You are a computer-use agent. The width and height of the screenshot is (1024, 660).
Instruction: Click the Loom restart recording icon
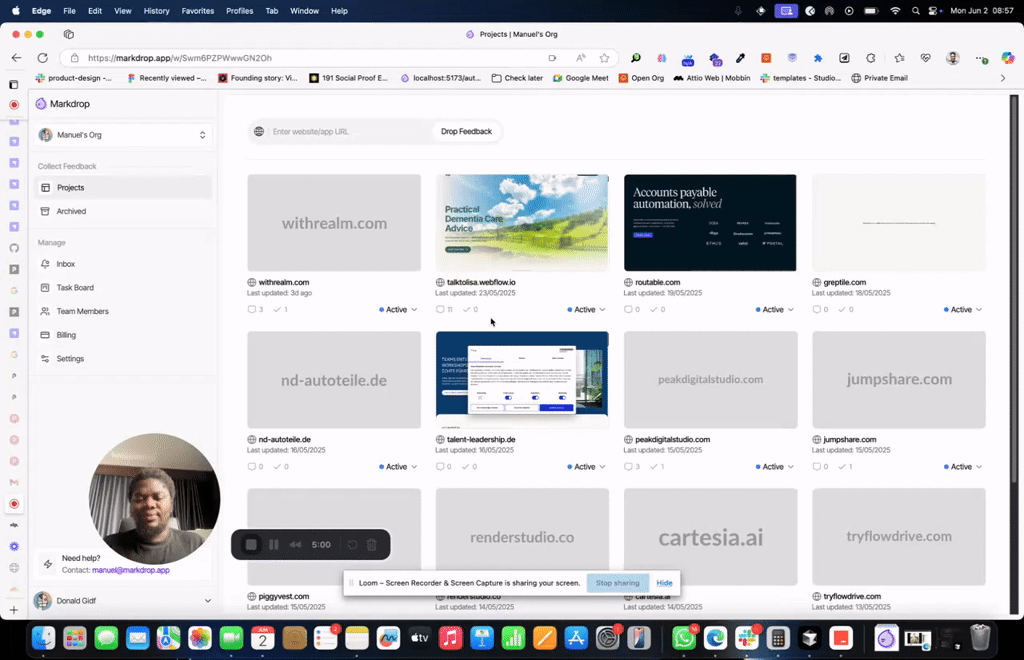[352, 544]
